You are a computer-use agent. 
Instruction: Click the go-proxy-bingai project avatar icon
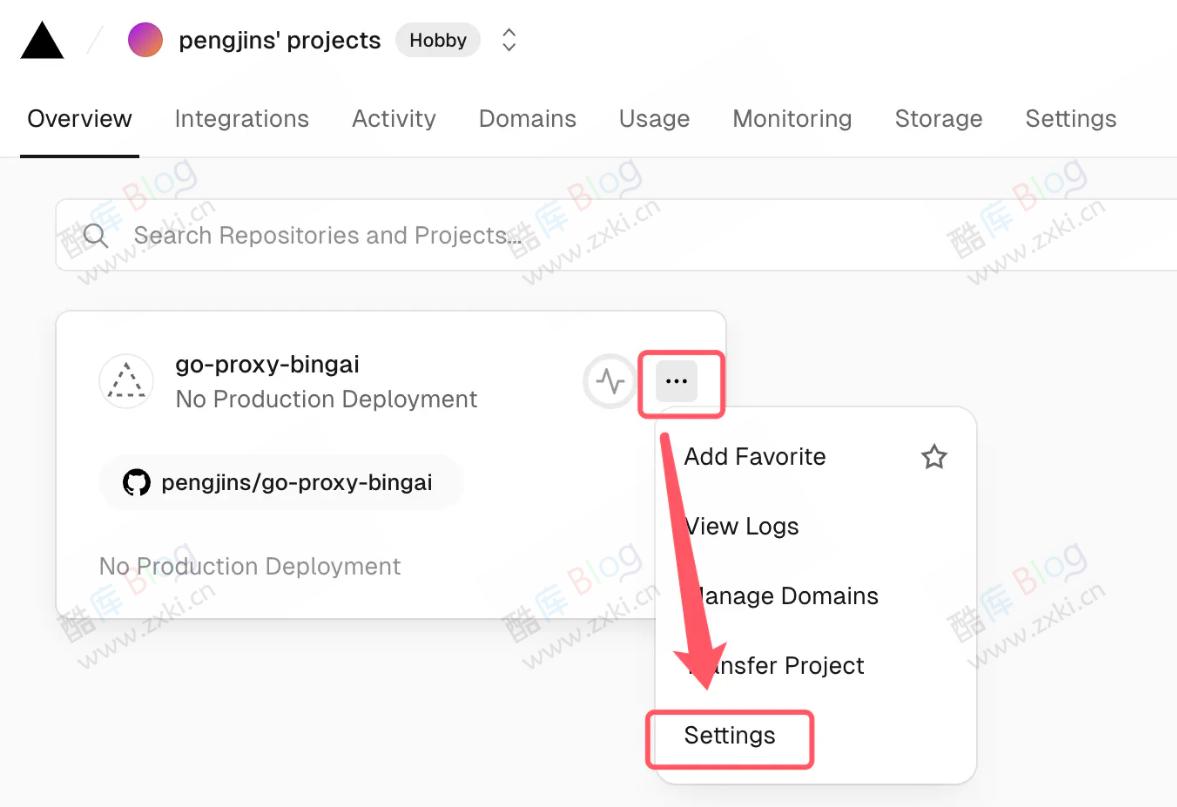[x=125, y=381]
